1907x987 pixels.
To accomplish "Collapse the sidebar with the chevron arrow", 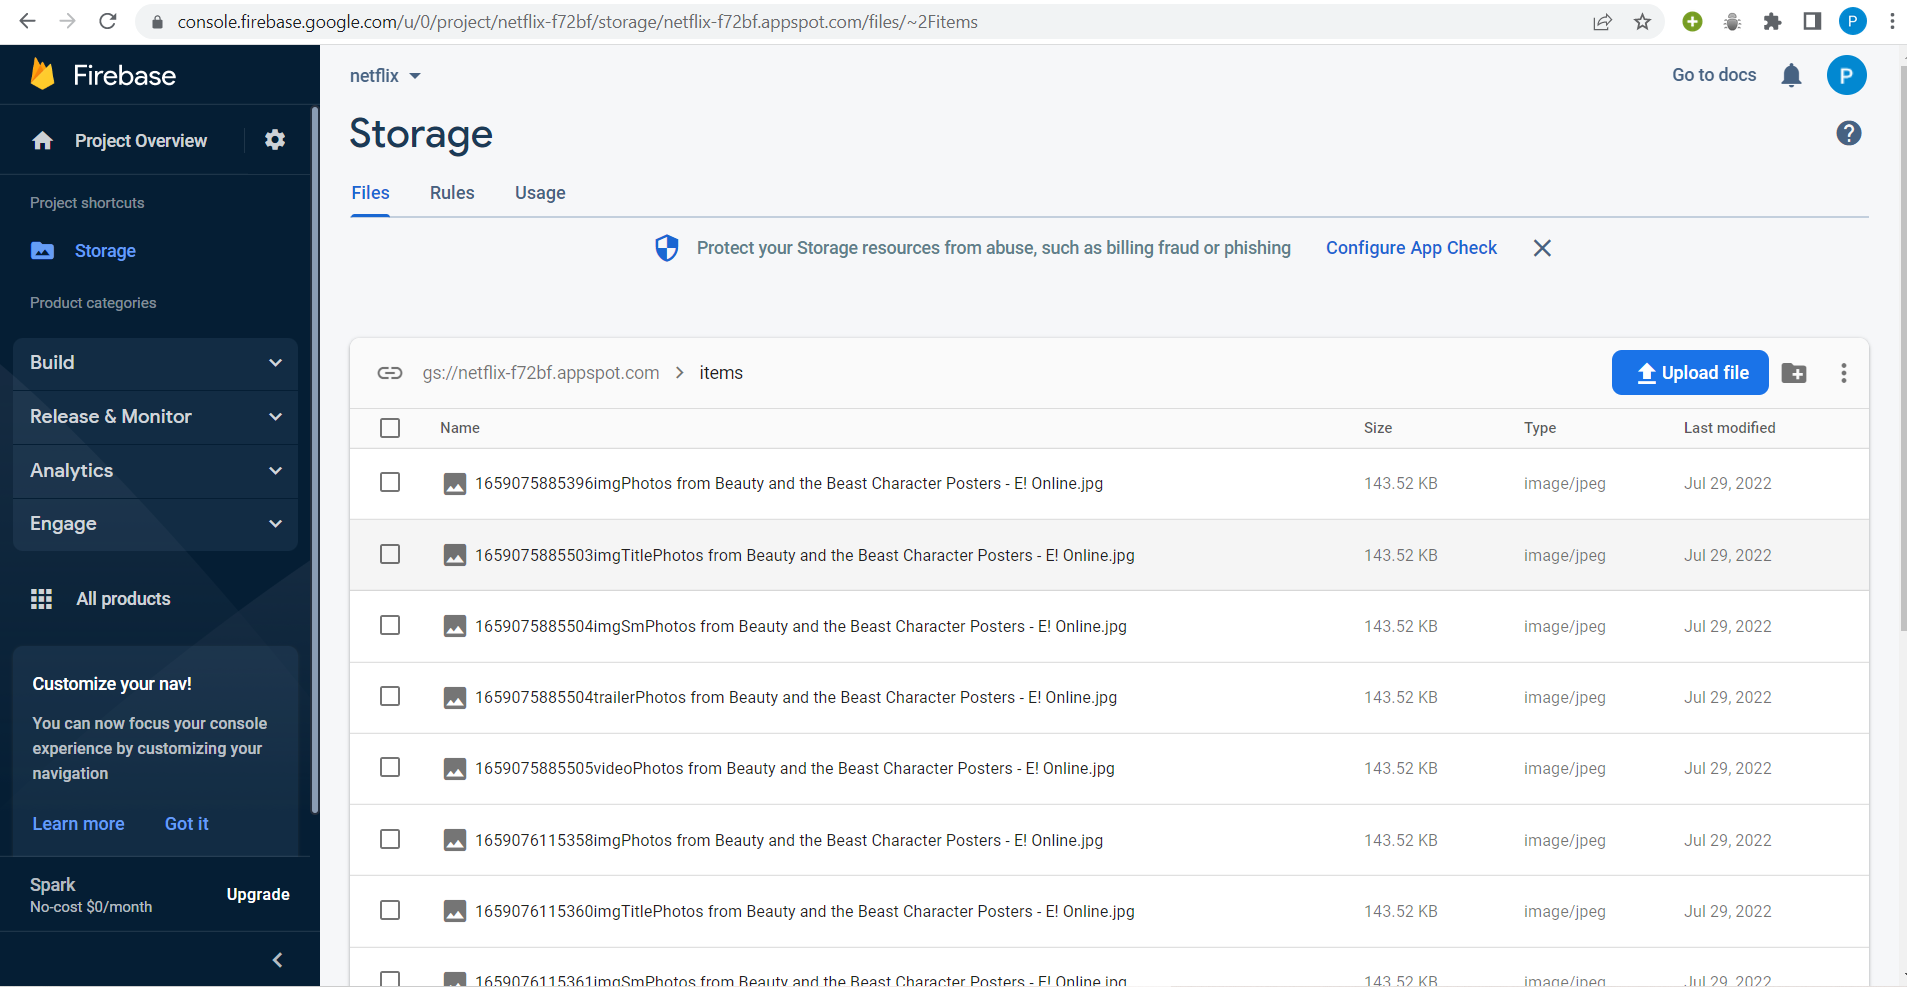I will (276, 959).
